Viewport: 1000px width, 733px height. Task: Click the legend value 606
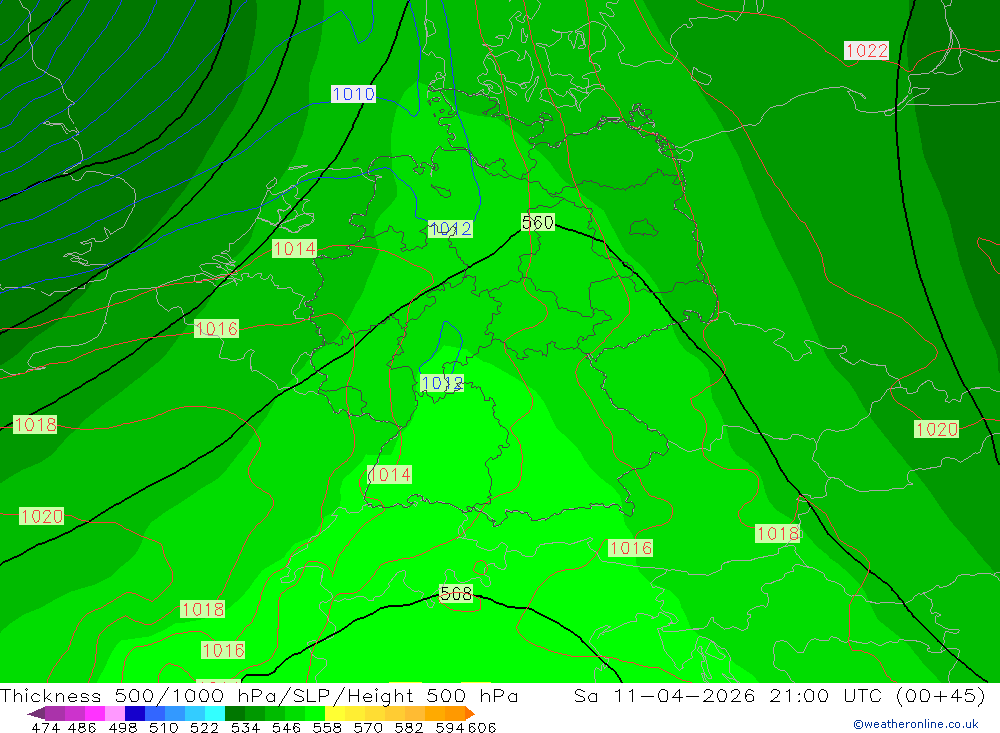tap(481, 727)
